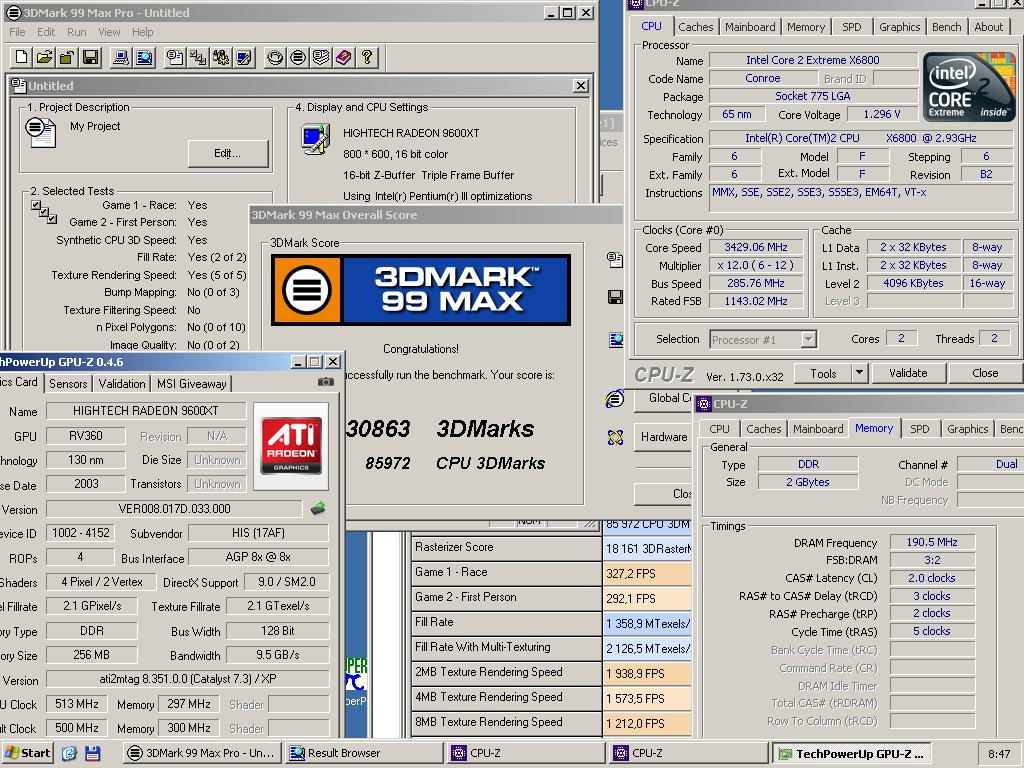Click the taskbar clock showing 8:47
Viewport: 1024px width, 768px height.
tap(999, 754)
